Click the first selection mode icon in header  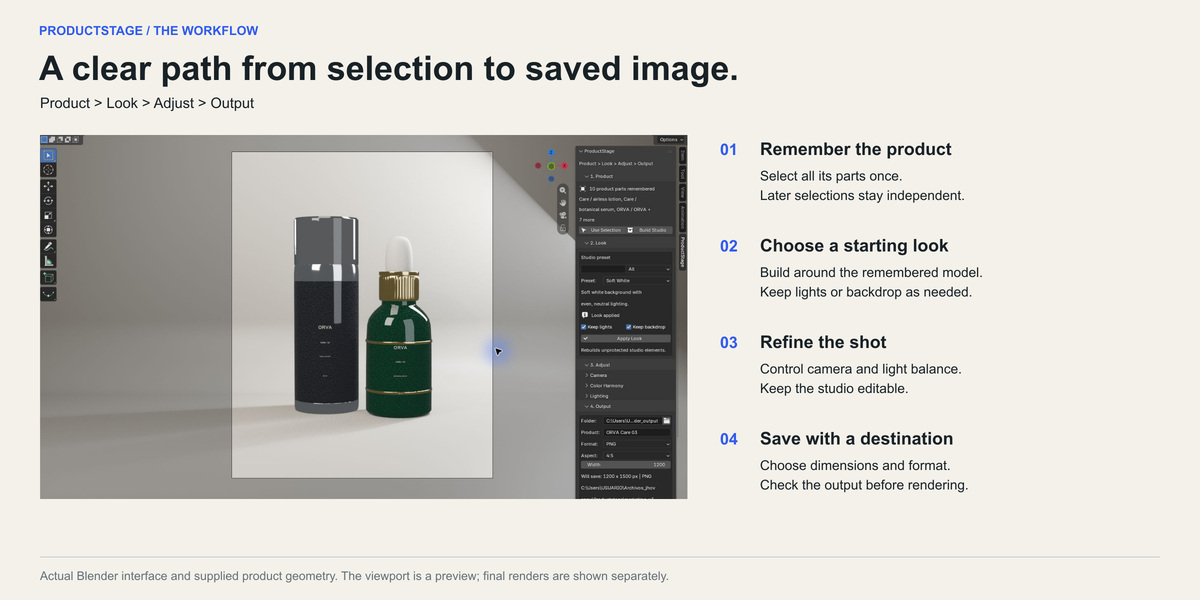point(44,139)
